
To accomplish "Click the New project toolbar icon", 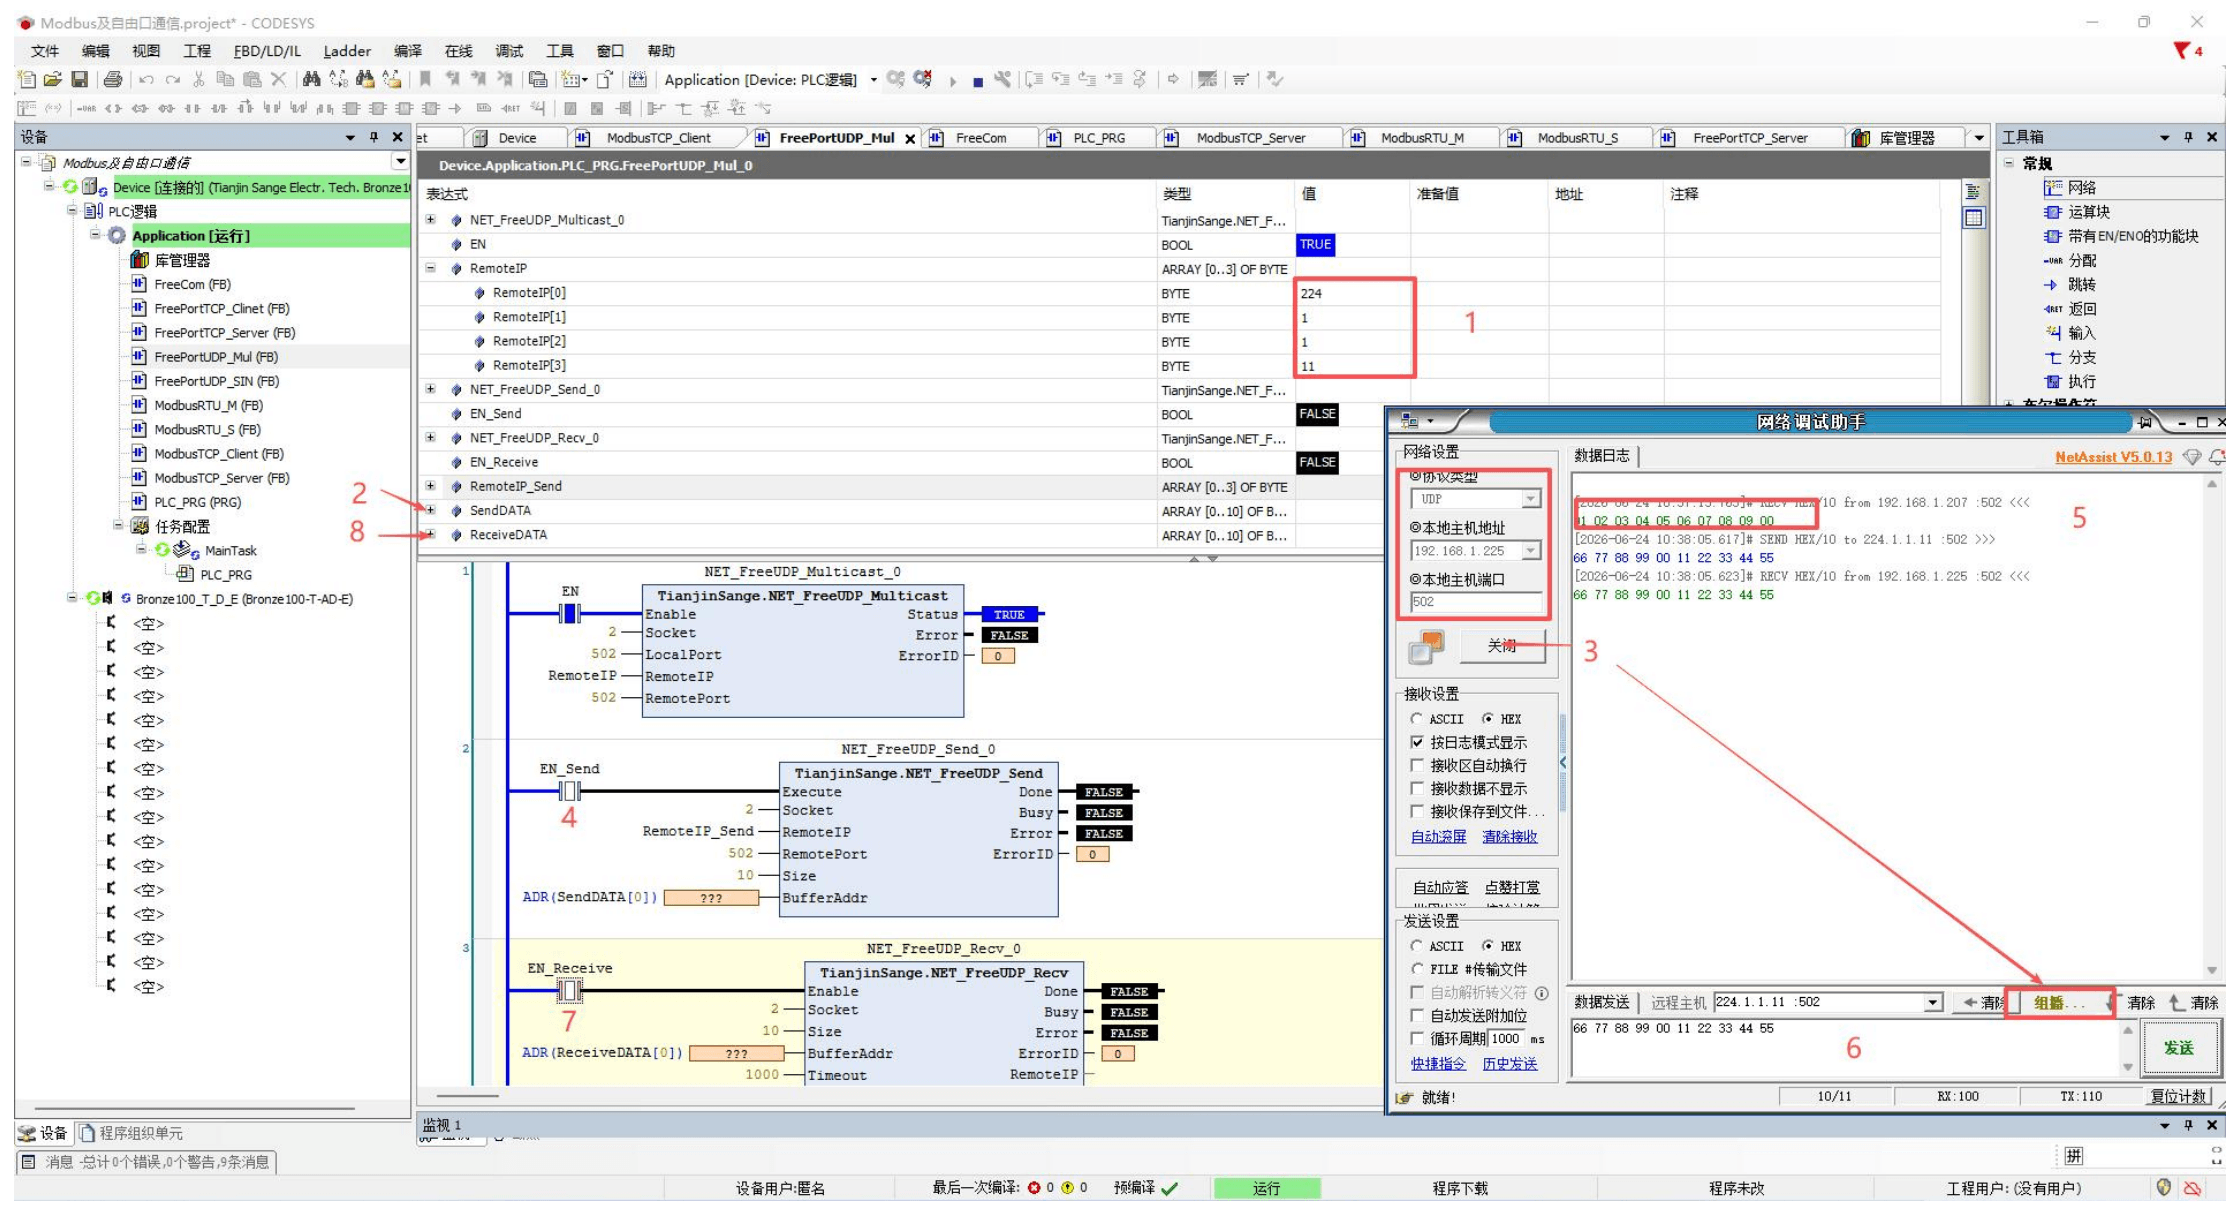I will click(27, 79).
